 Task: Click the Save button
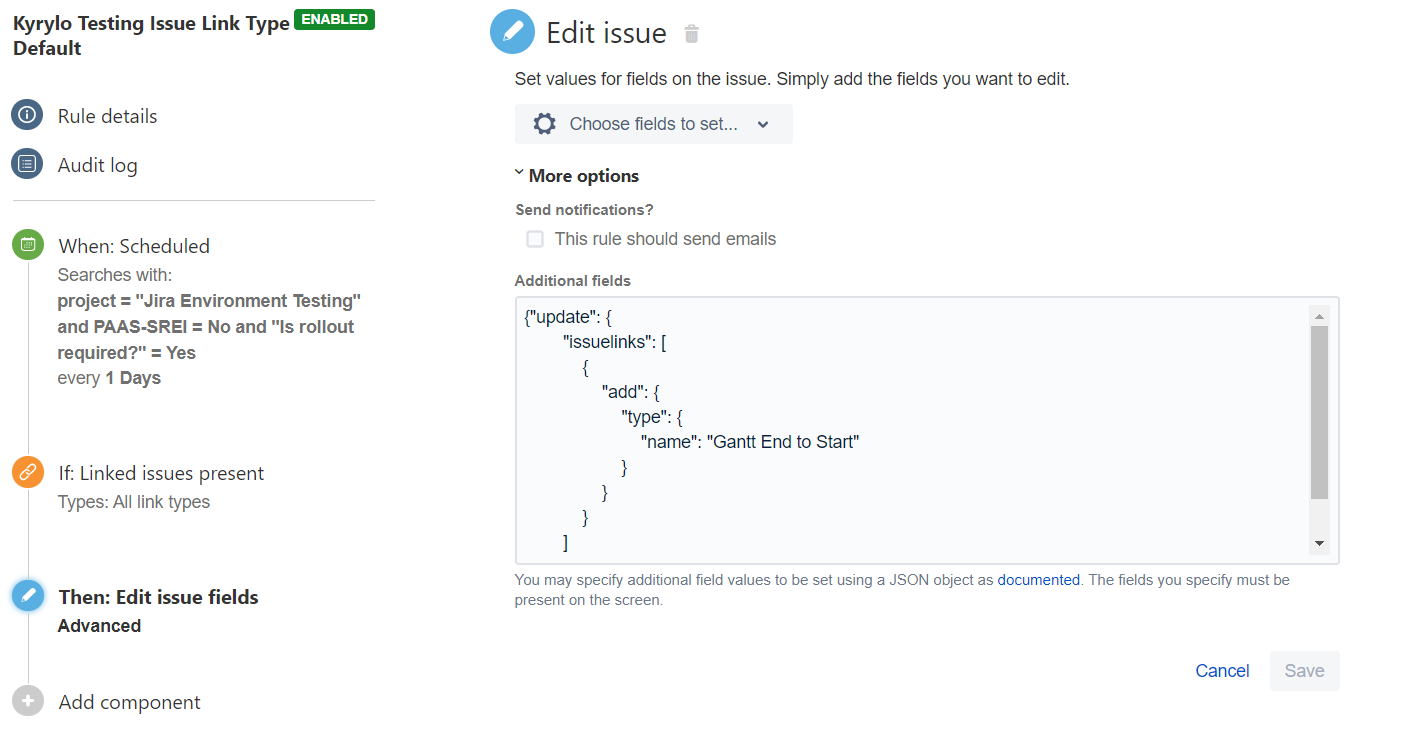(x=1304, y=671)
